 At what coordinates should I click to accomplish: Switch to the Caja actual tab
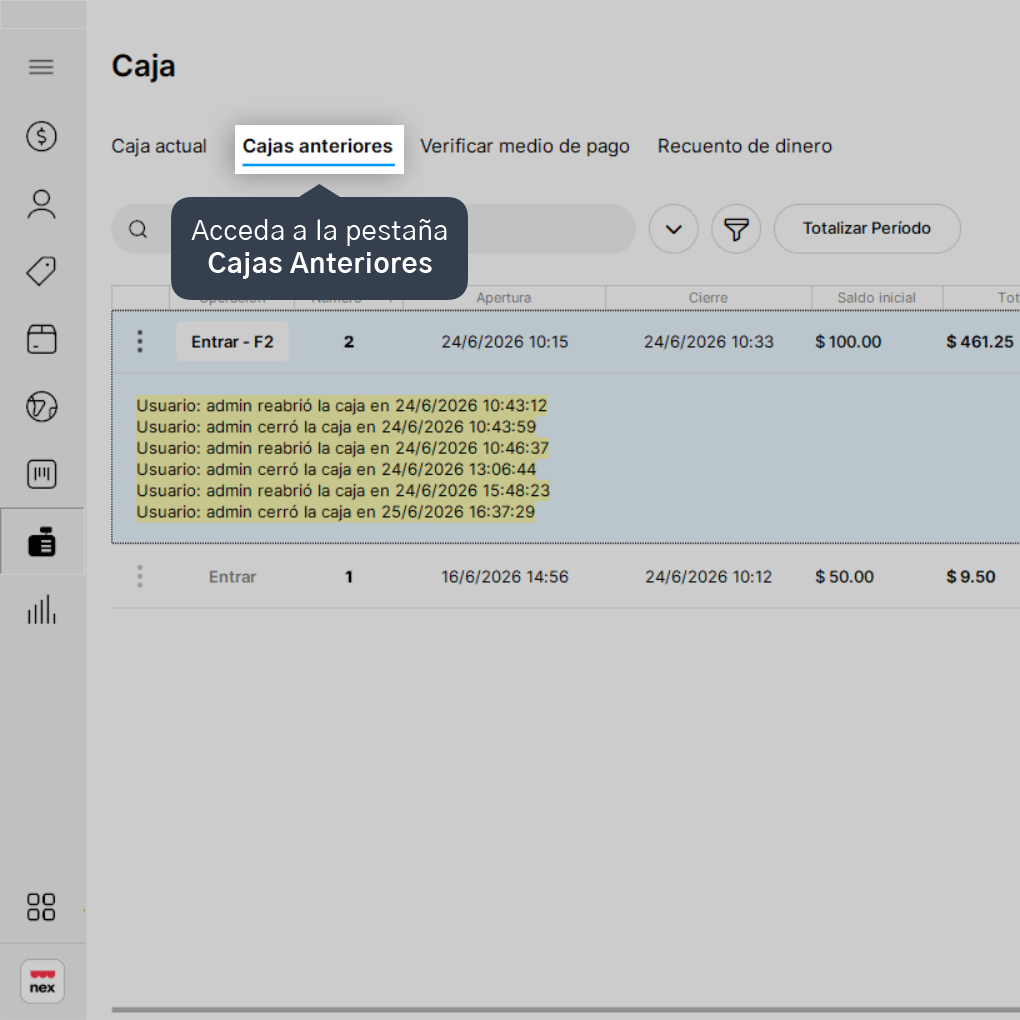pos(159,146)
